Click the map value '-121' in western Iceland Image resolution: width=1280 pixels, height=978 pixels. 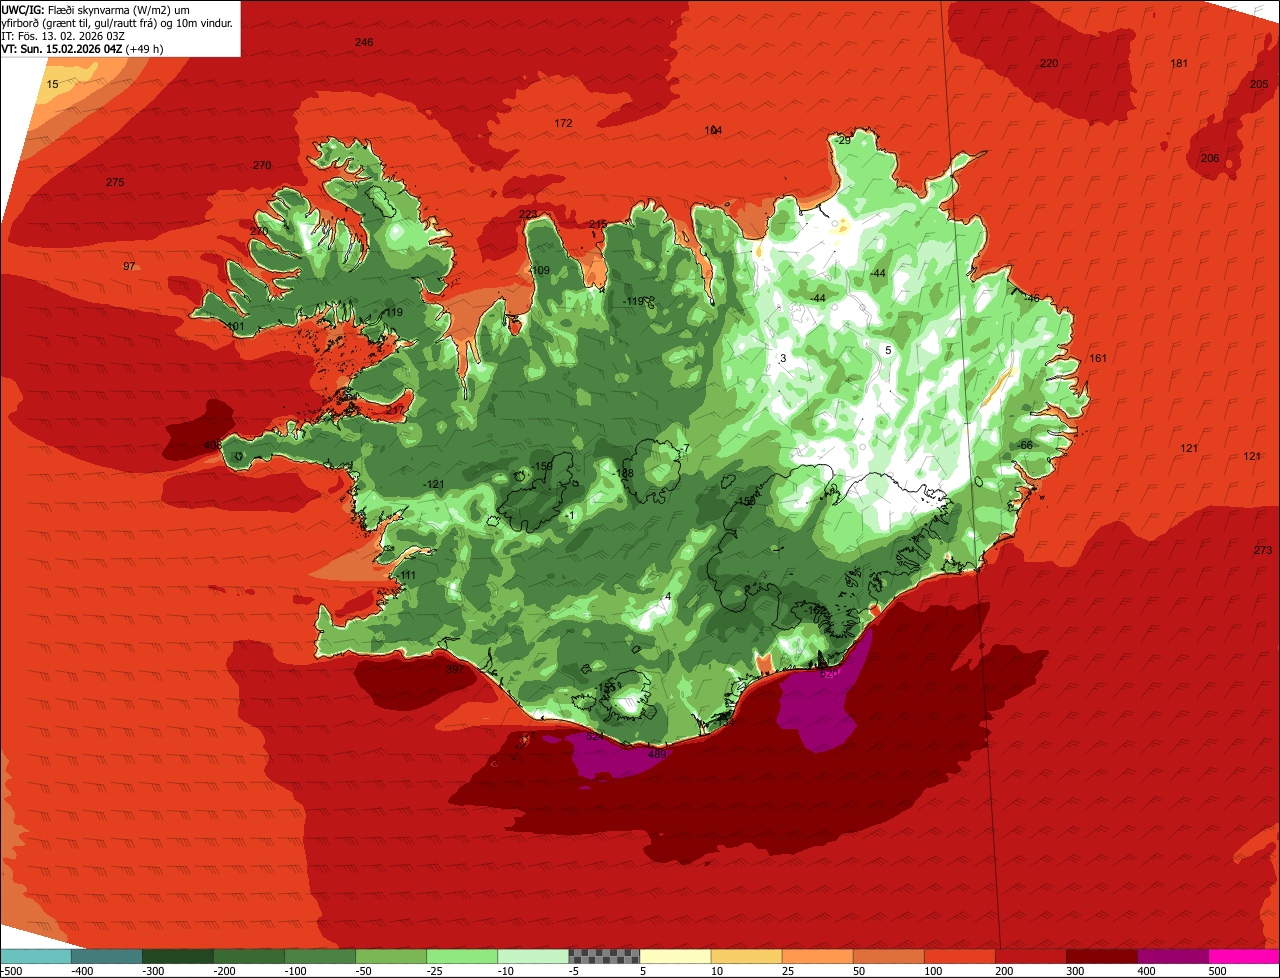tap(433, 484)
